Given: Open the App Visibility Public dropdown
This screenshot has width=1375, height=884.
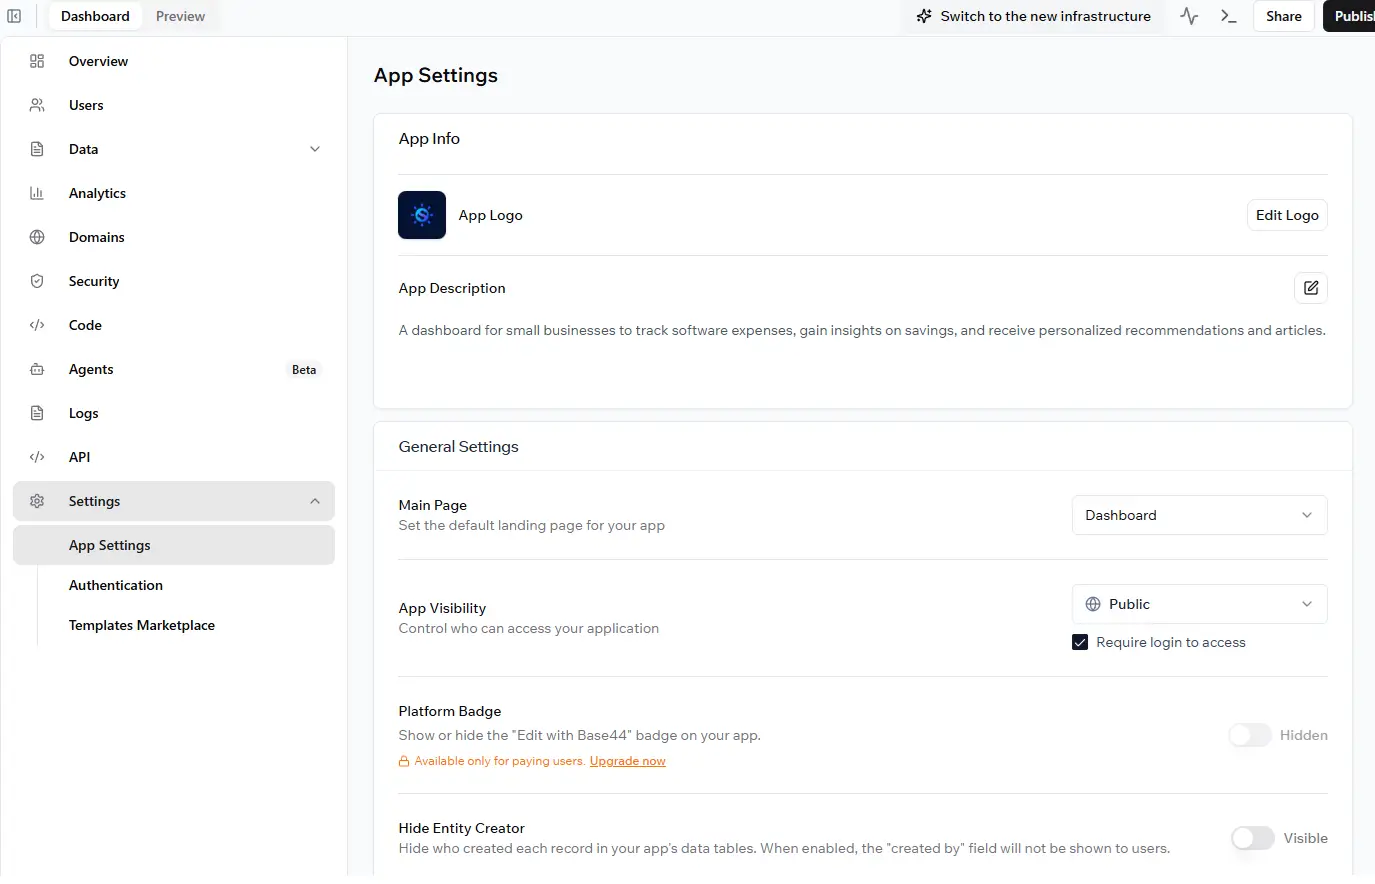Looking at the screenshot, I should [1199, 604].
